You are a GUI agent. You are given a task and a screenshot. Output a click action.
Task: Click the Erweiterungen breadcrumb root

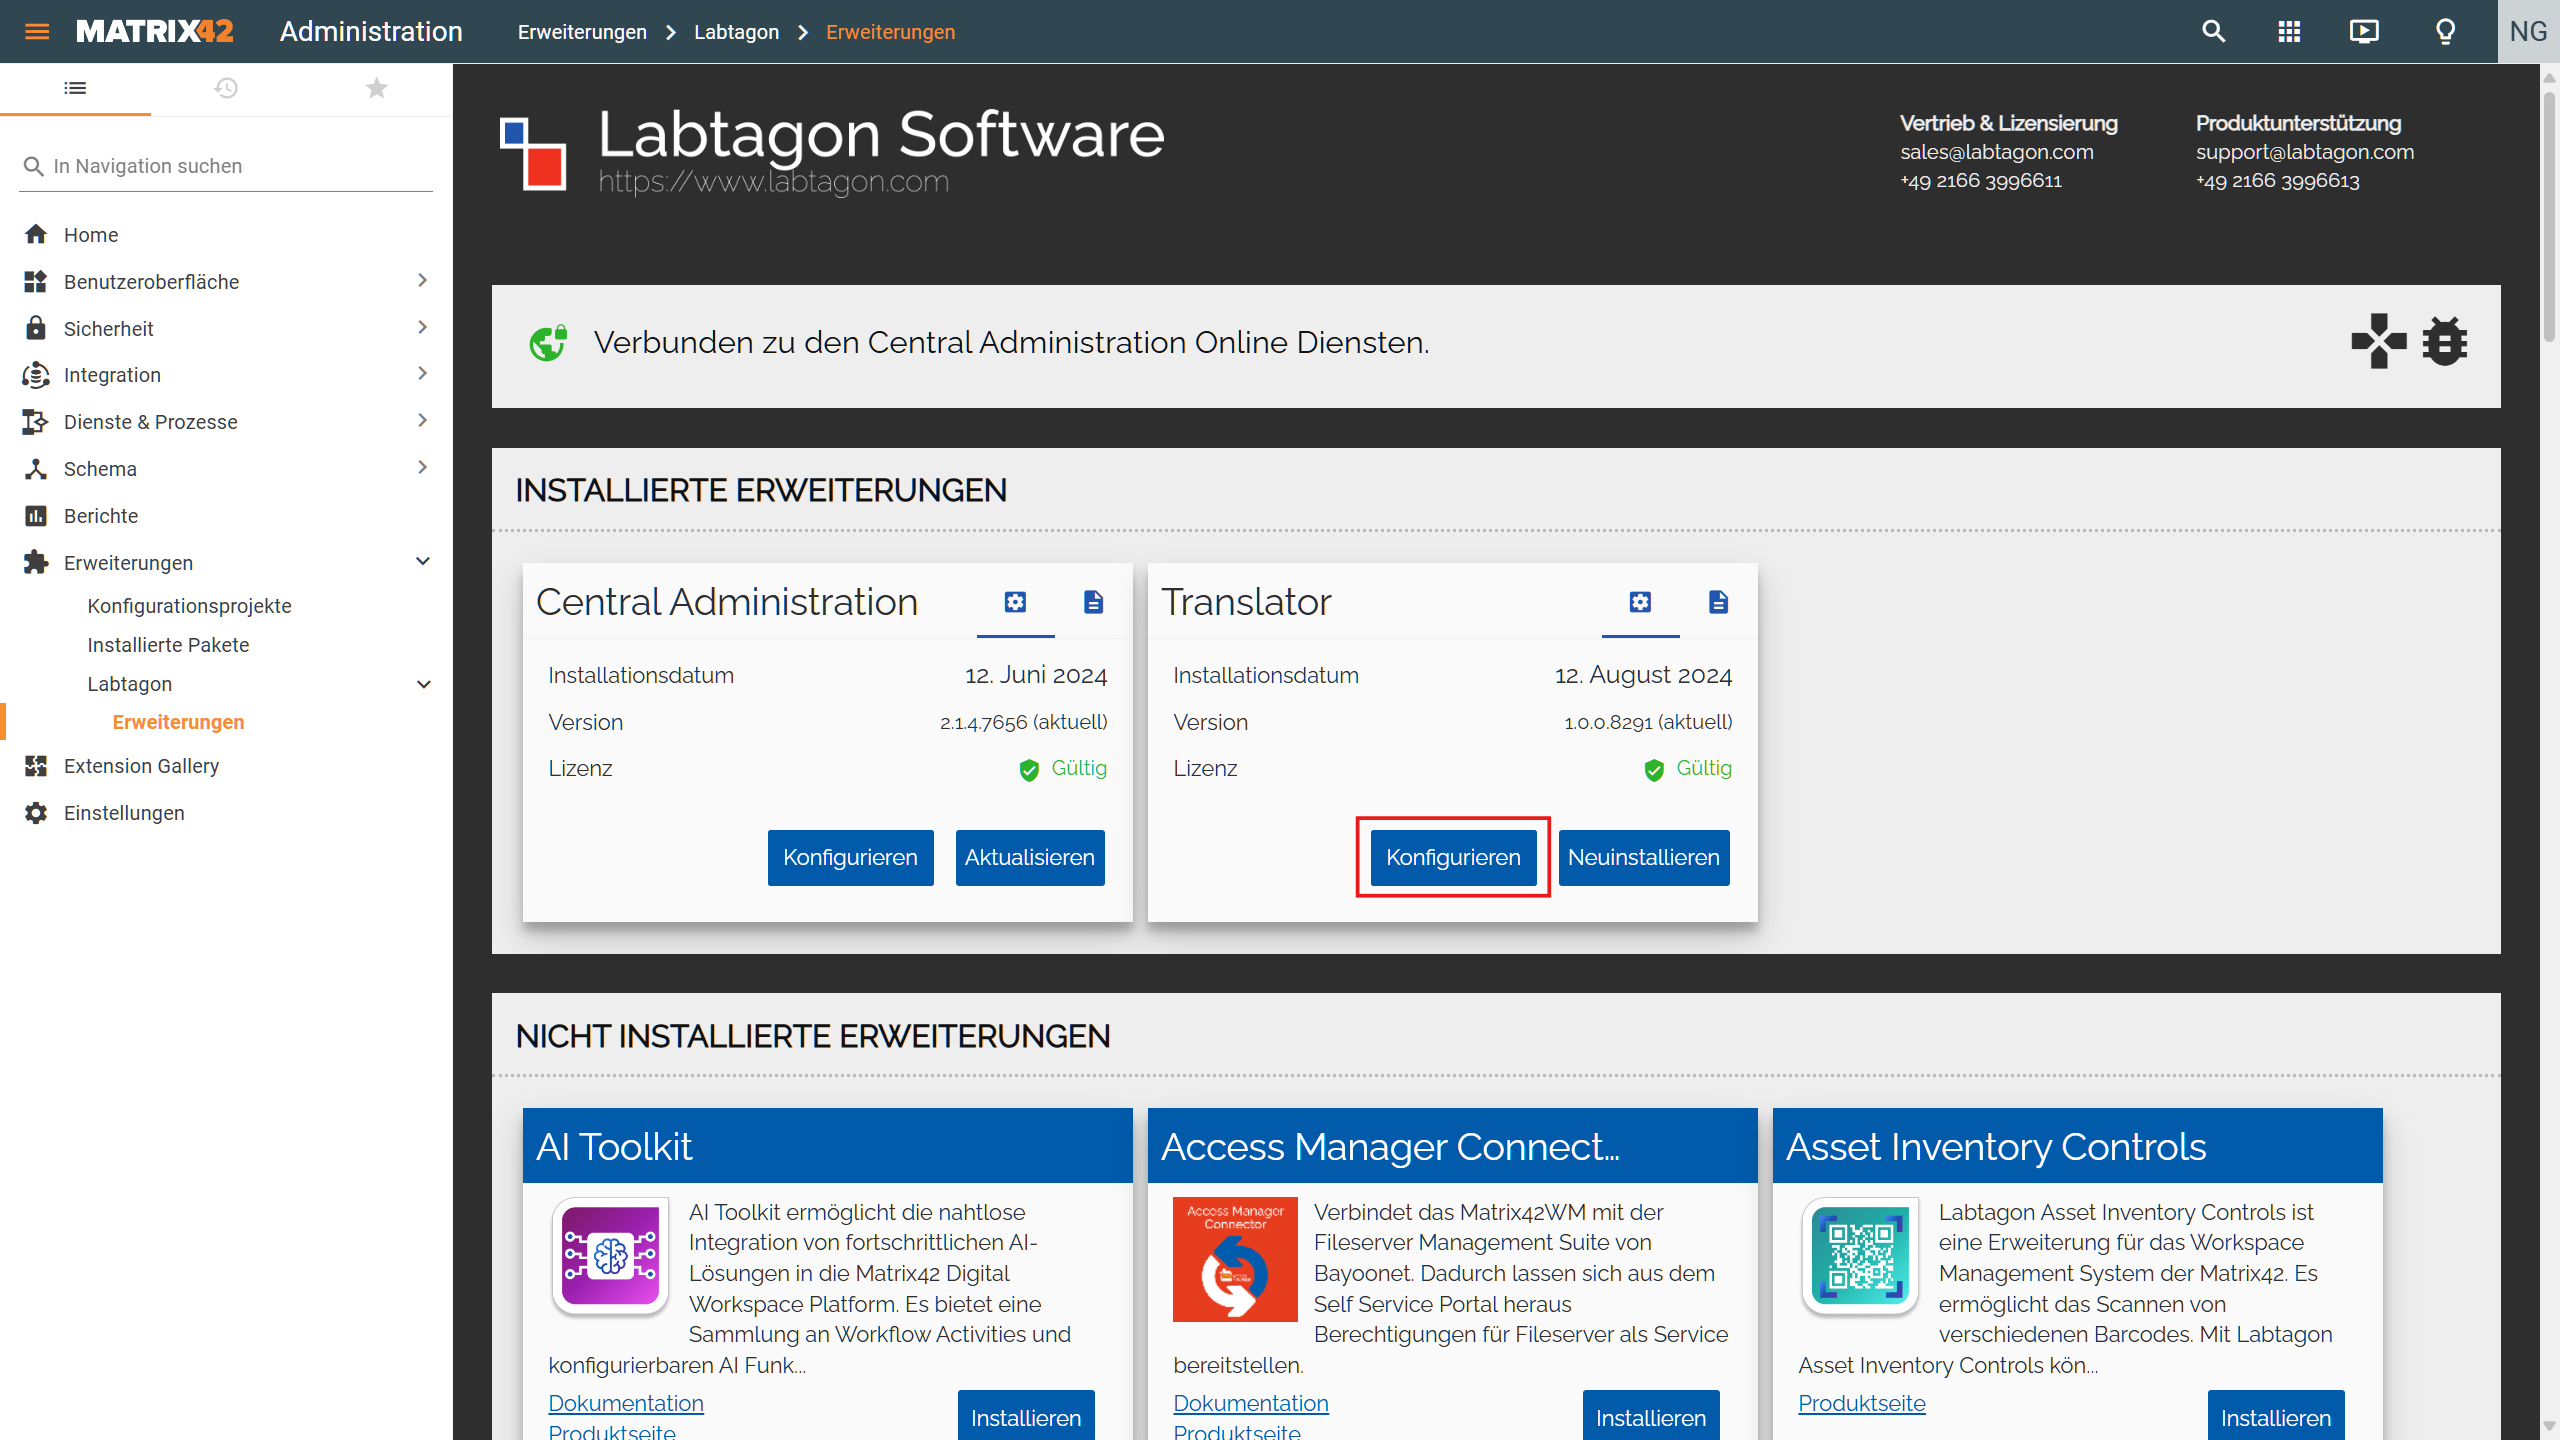coord(582,32)
